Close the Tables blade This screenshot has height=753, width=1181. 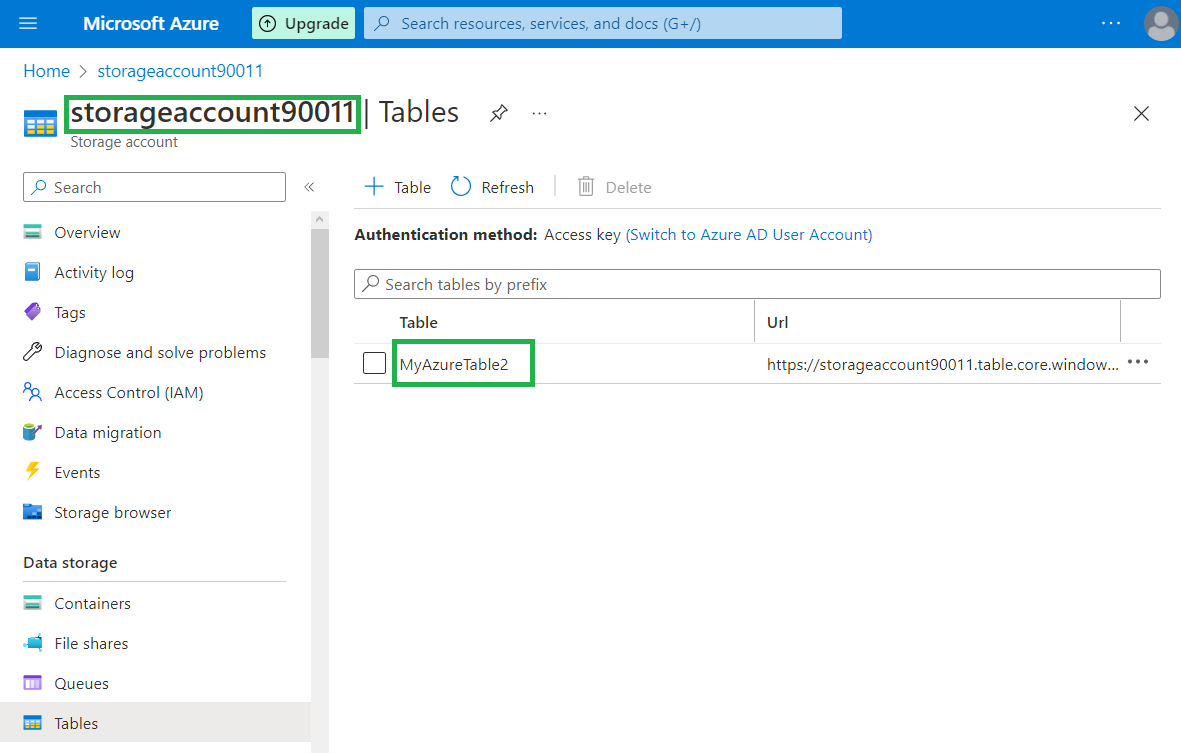click(x=1141, y=114)
